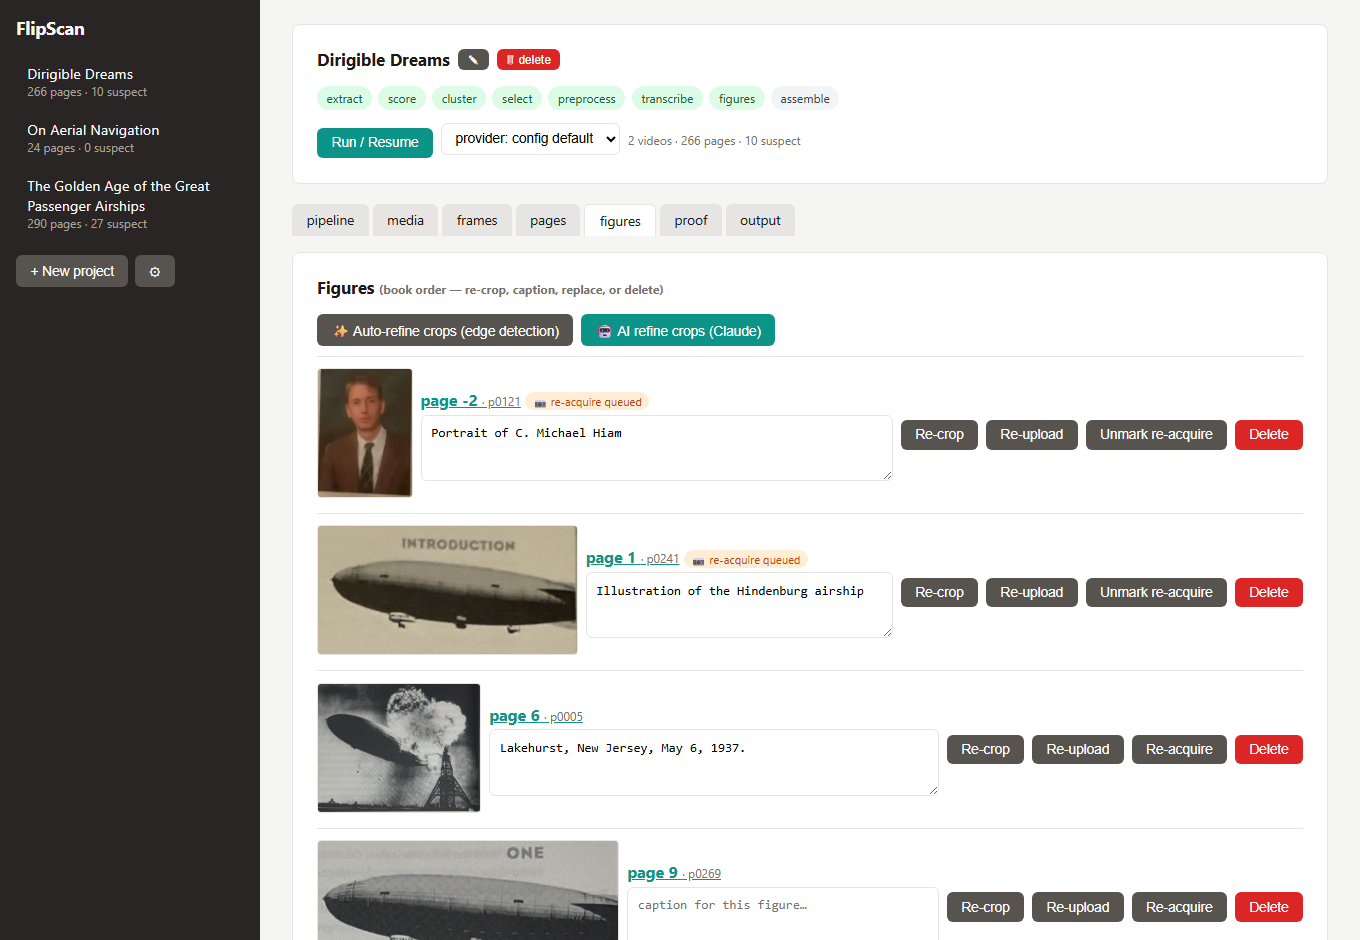Switch to the output tab

[760, 220]
